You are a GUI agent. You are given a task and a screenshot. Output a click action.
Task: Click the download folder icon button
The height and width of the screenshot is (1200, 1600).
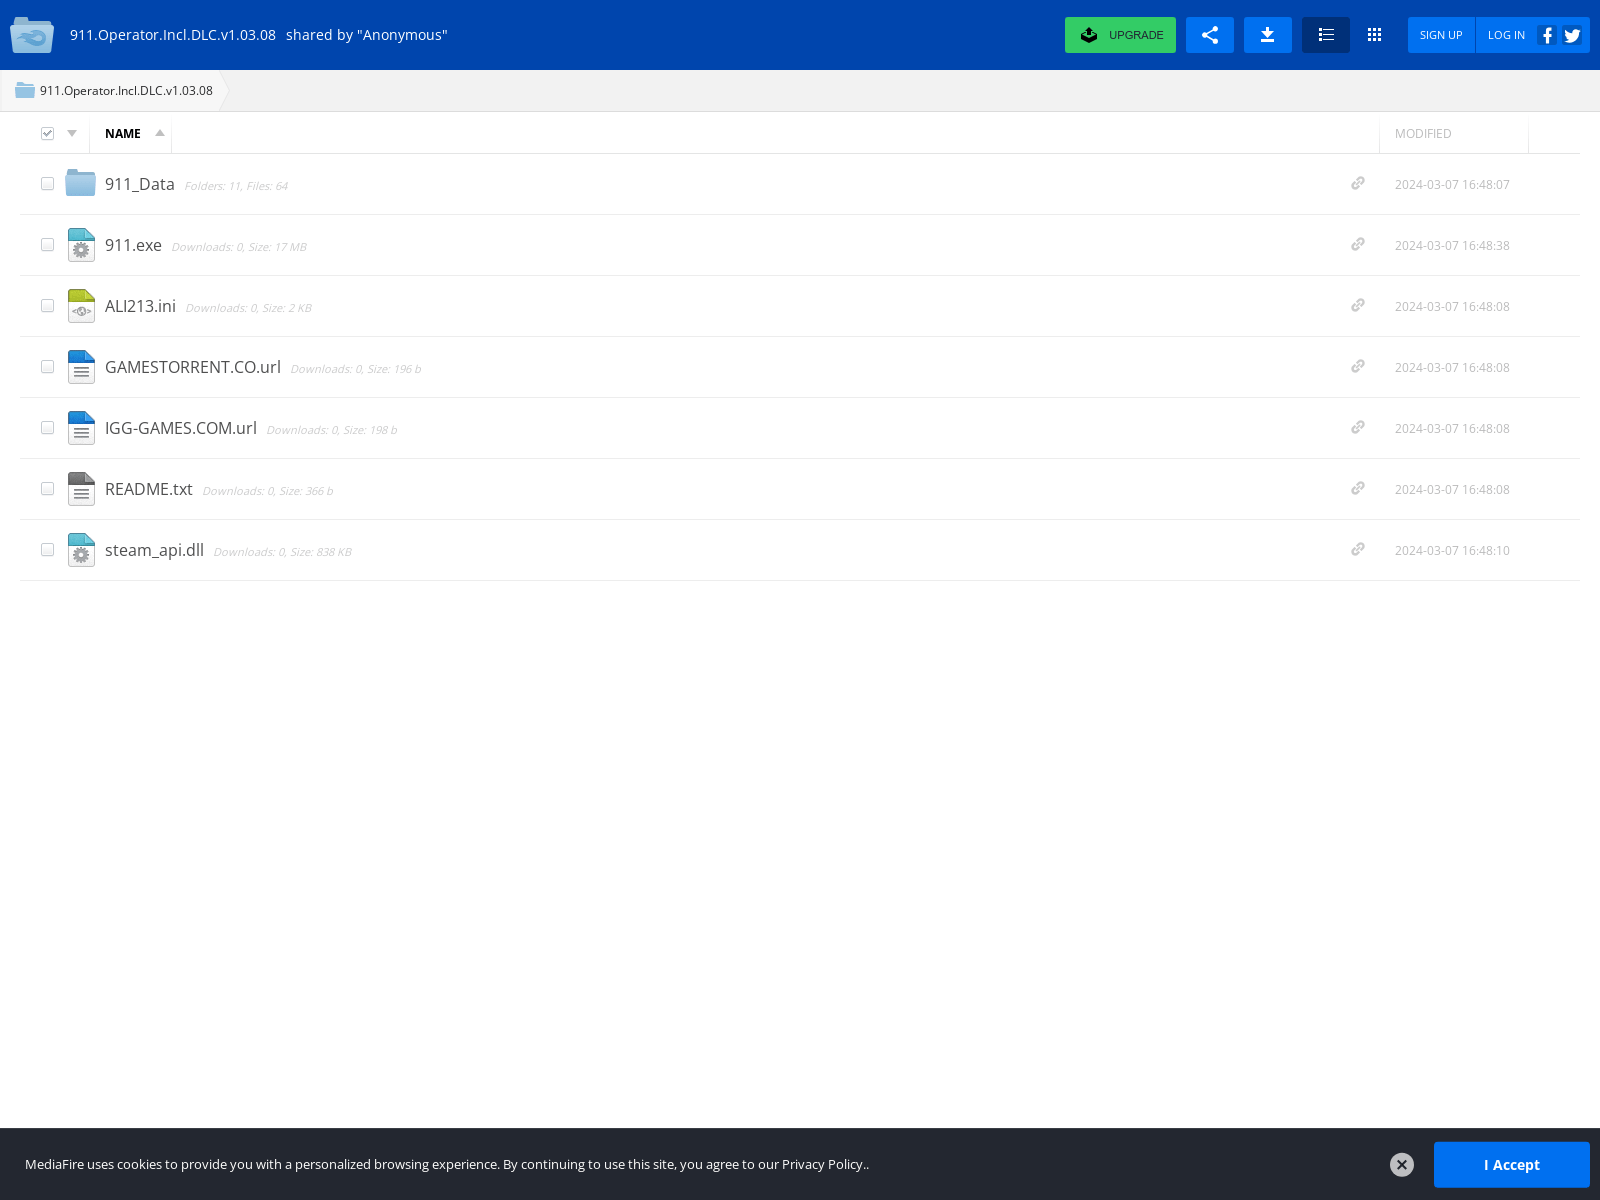(1268, 35)
